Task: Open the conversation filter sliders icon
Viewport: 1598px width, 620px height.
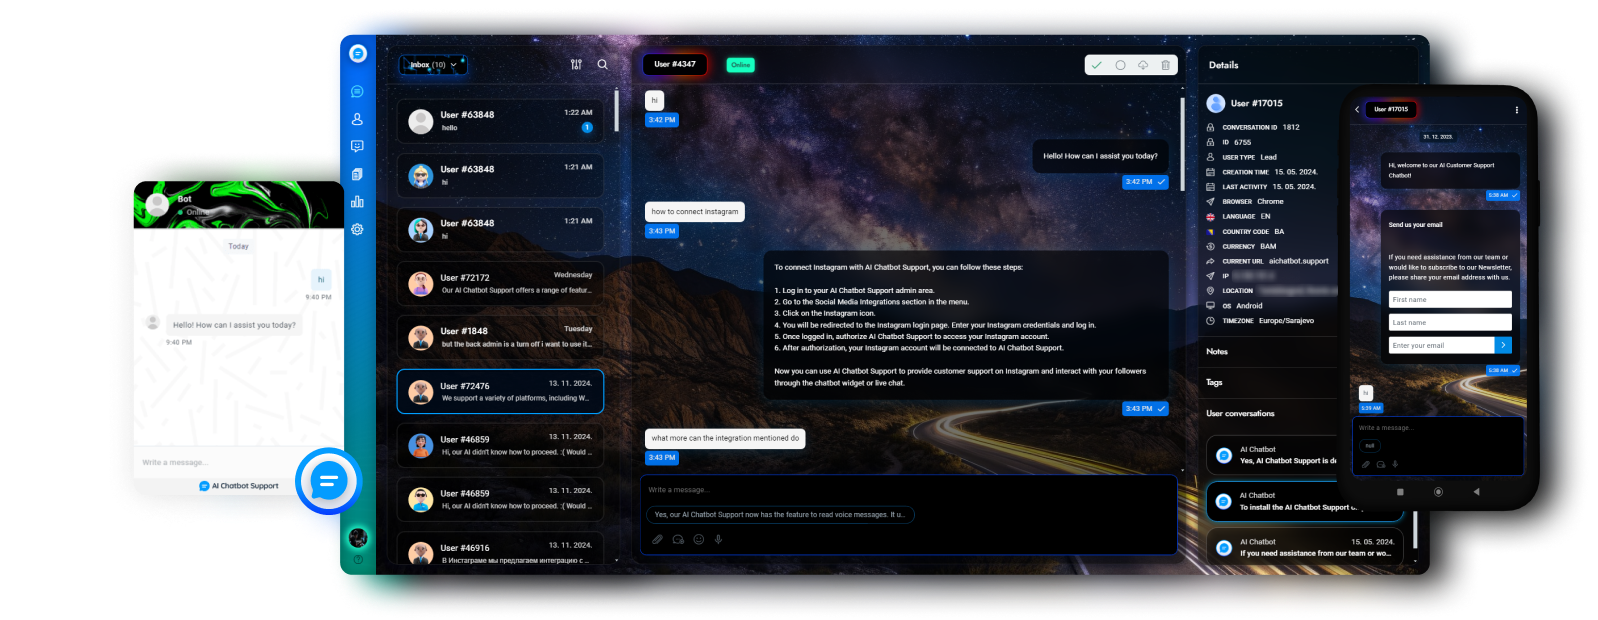Action: [x=576, y=64]
